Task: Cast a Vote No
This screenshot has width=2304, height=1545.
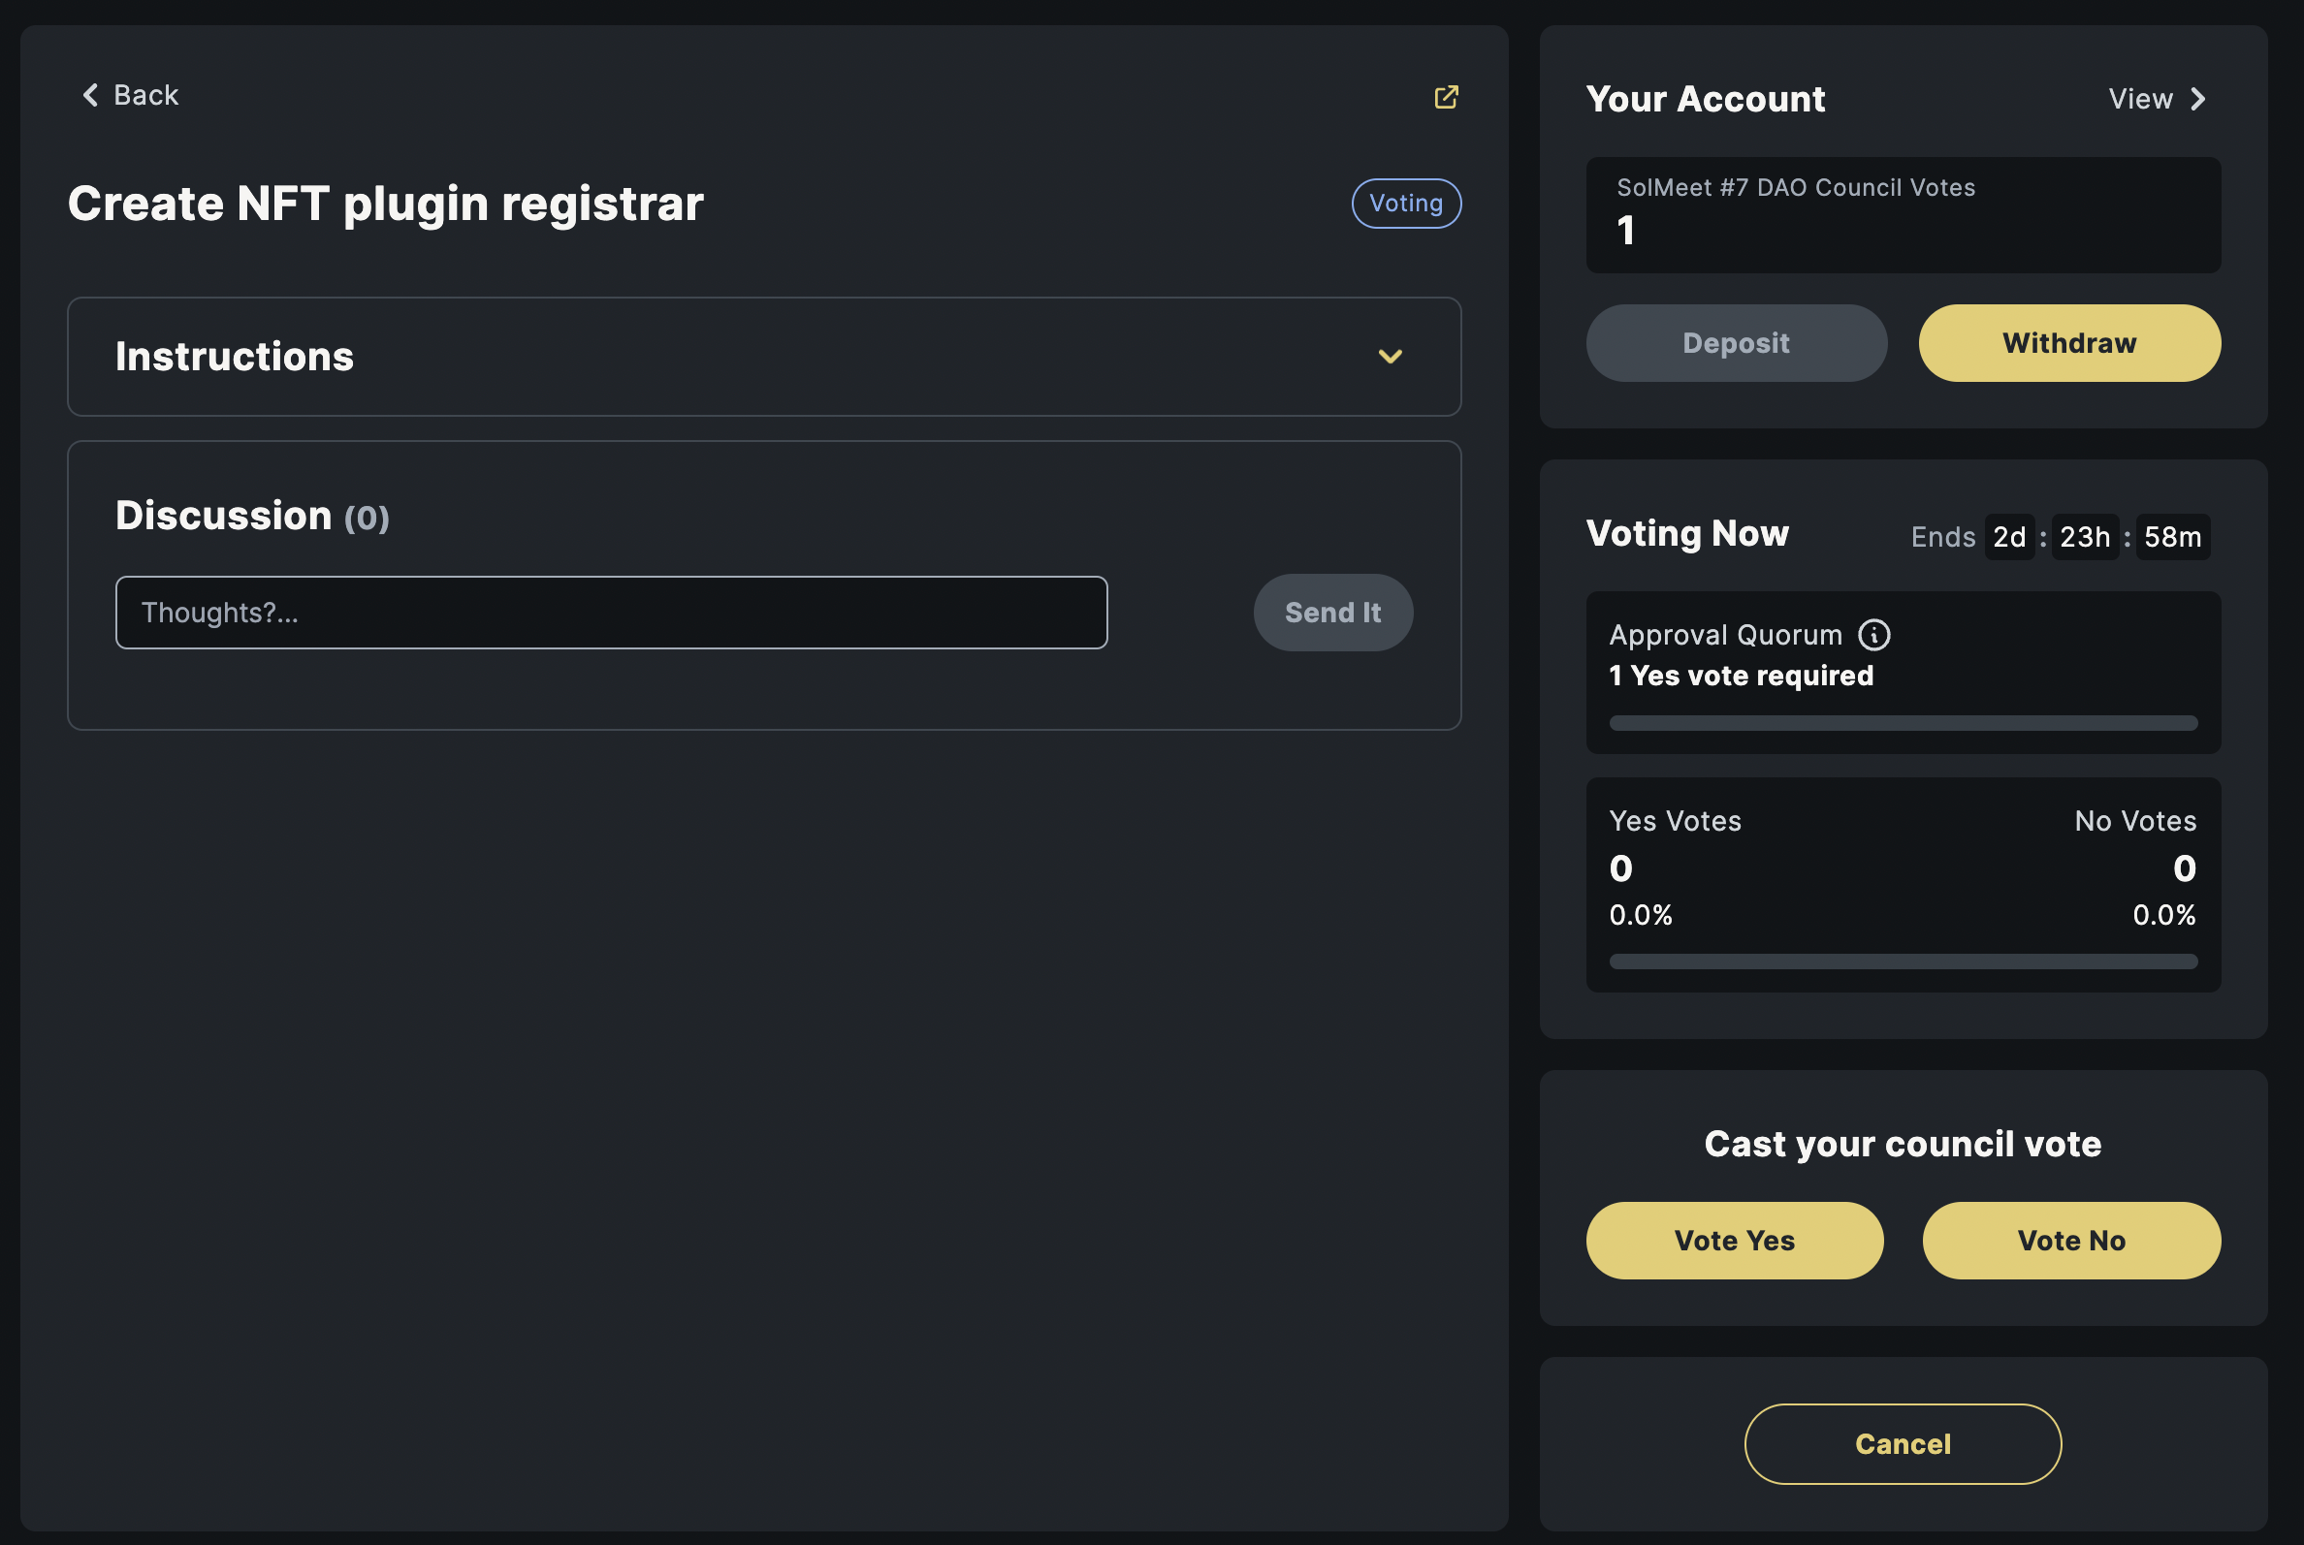Action: click(2071, 1241)
